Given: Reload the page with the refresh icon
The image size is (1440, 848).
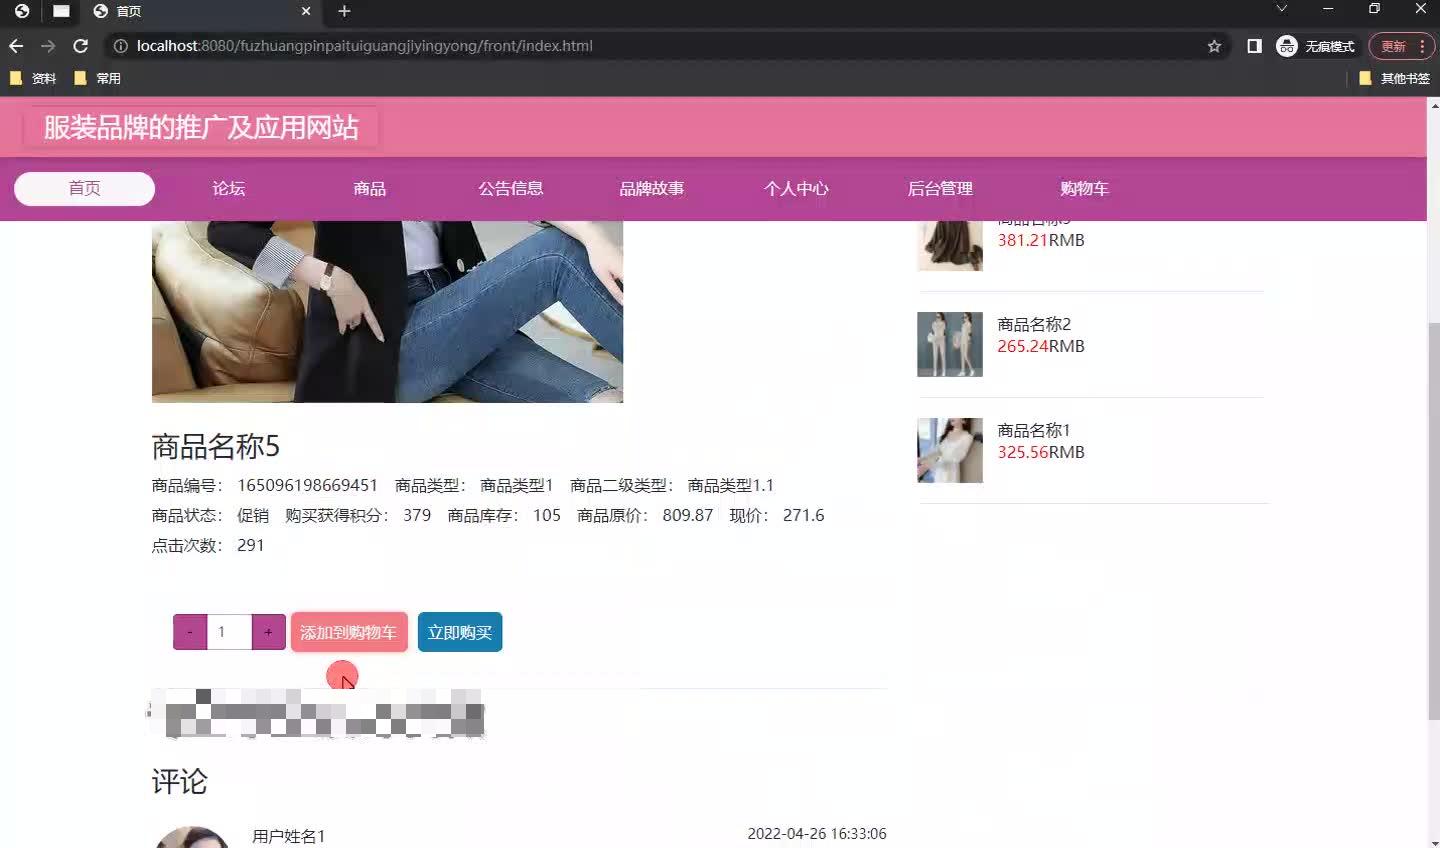Looking at the screenshot, I should pyautogui.click(x=80, y=46).
